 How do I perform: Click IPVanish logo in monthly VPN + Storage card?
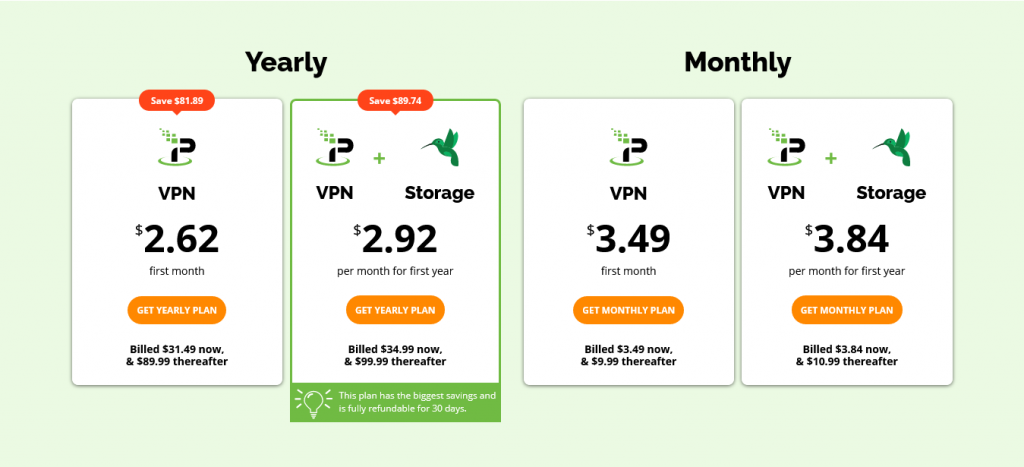pos(786,146)
